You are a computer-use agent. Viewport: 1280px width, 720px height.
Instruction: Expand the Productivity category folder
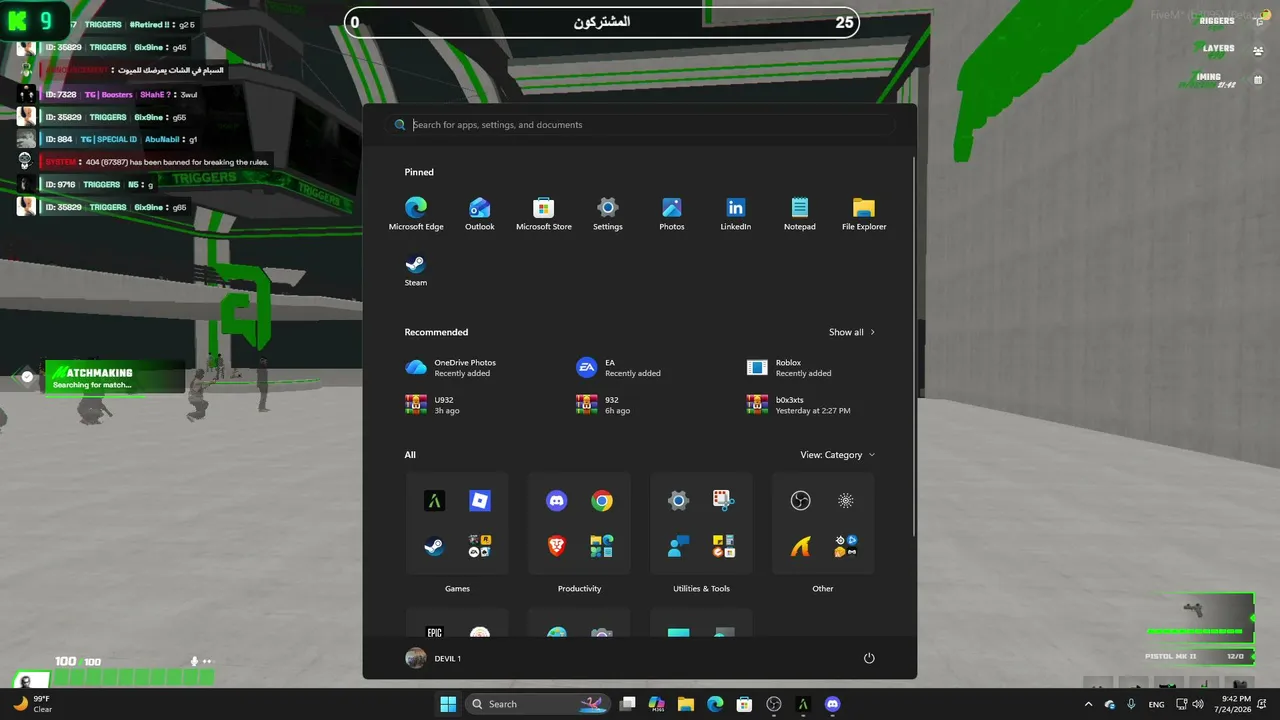579,589
